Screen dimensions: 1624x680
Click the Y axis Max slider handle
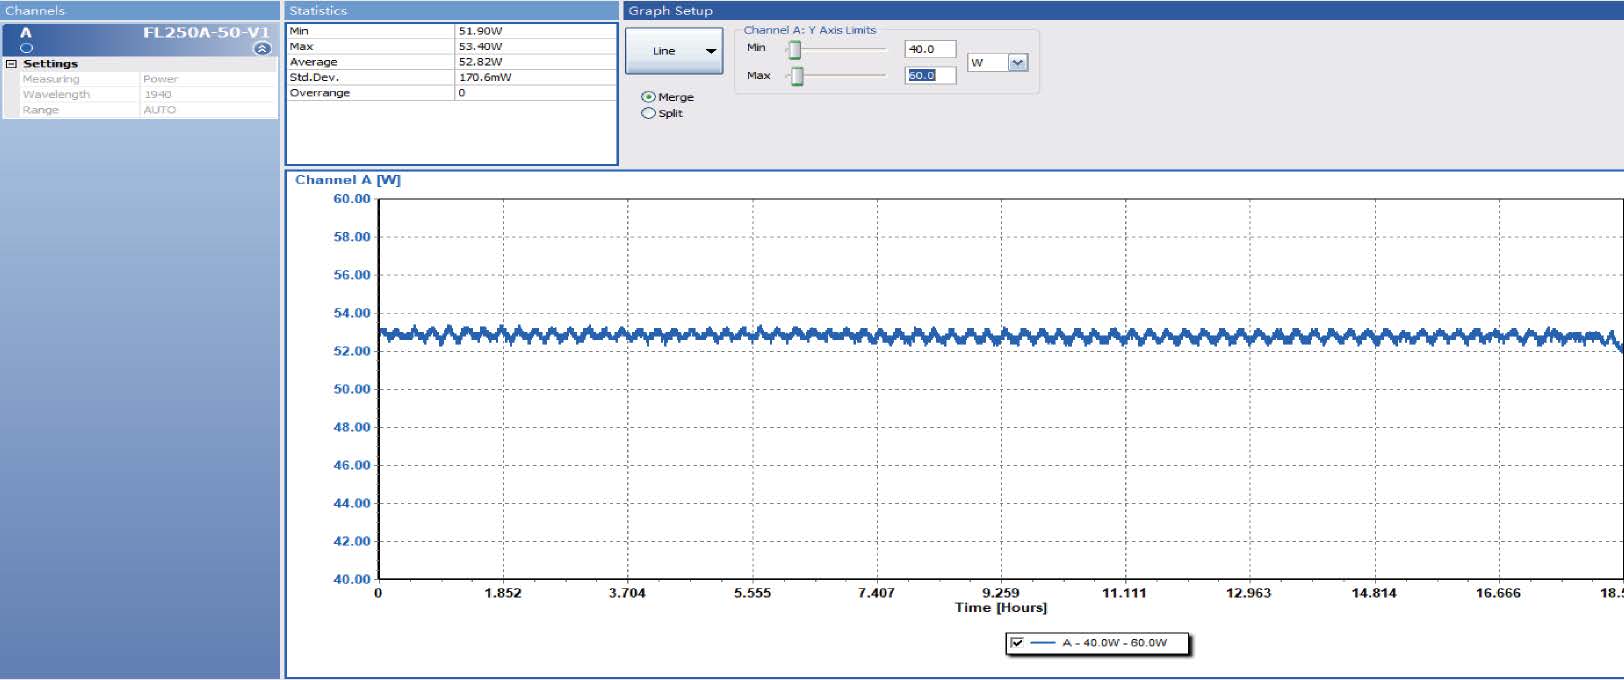(x=797, y=76)
